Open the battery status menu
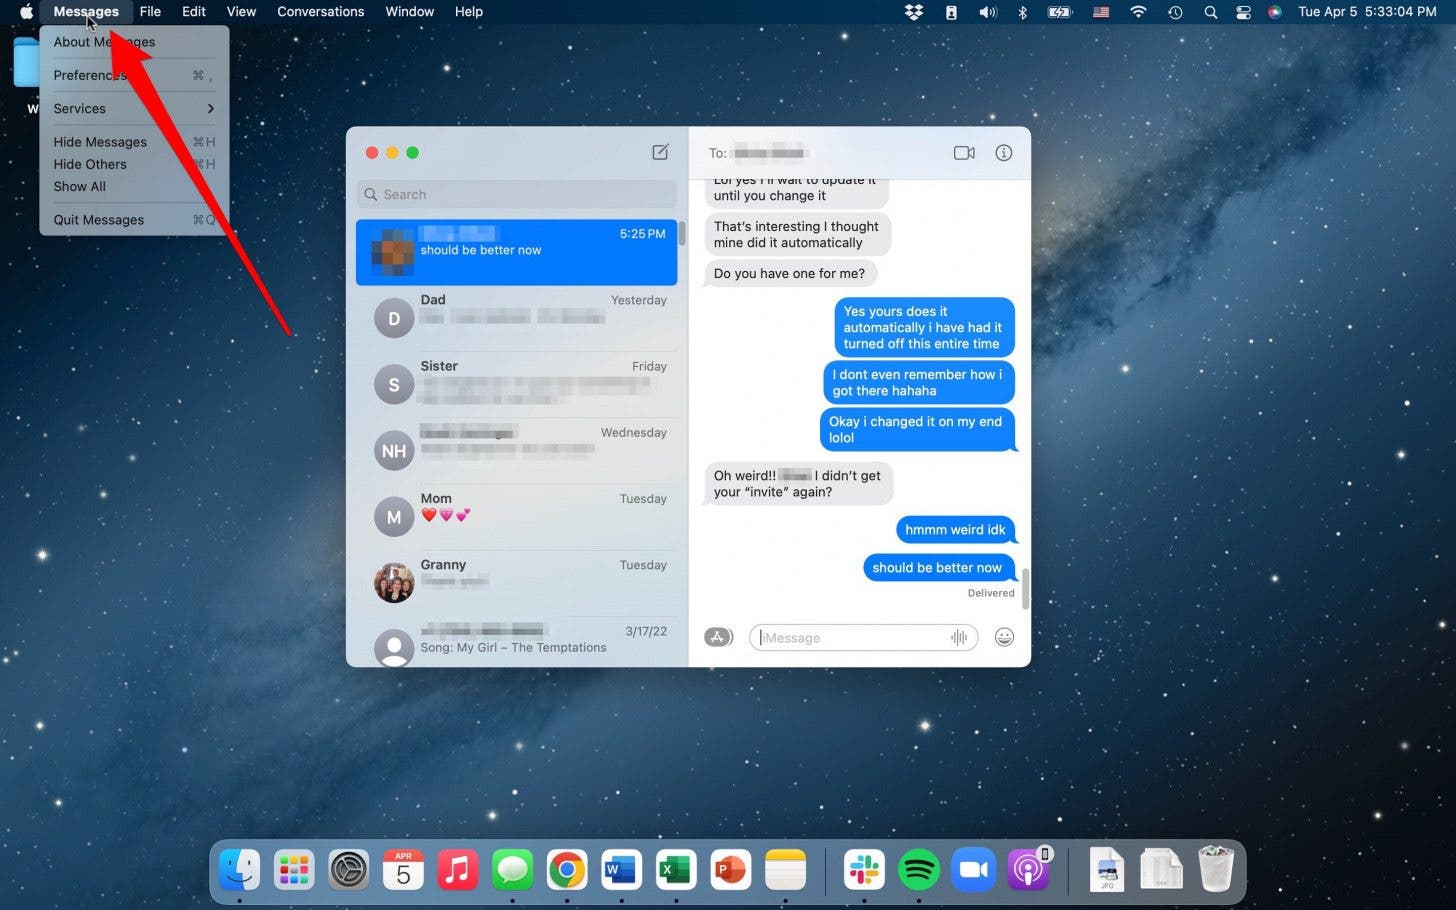 point(1059,12)
